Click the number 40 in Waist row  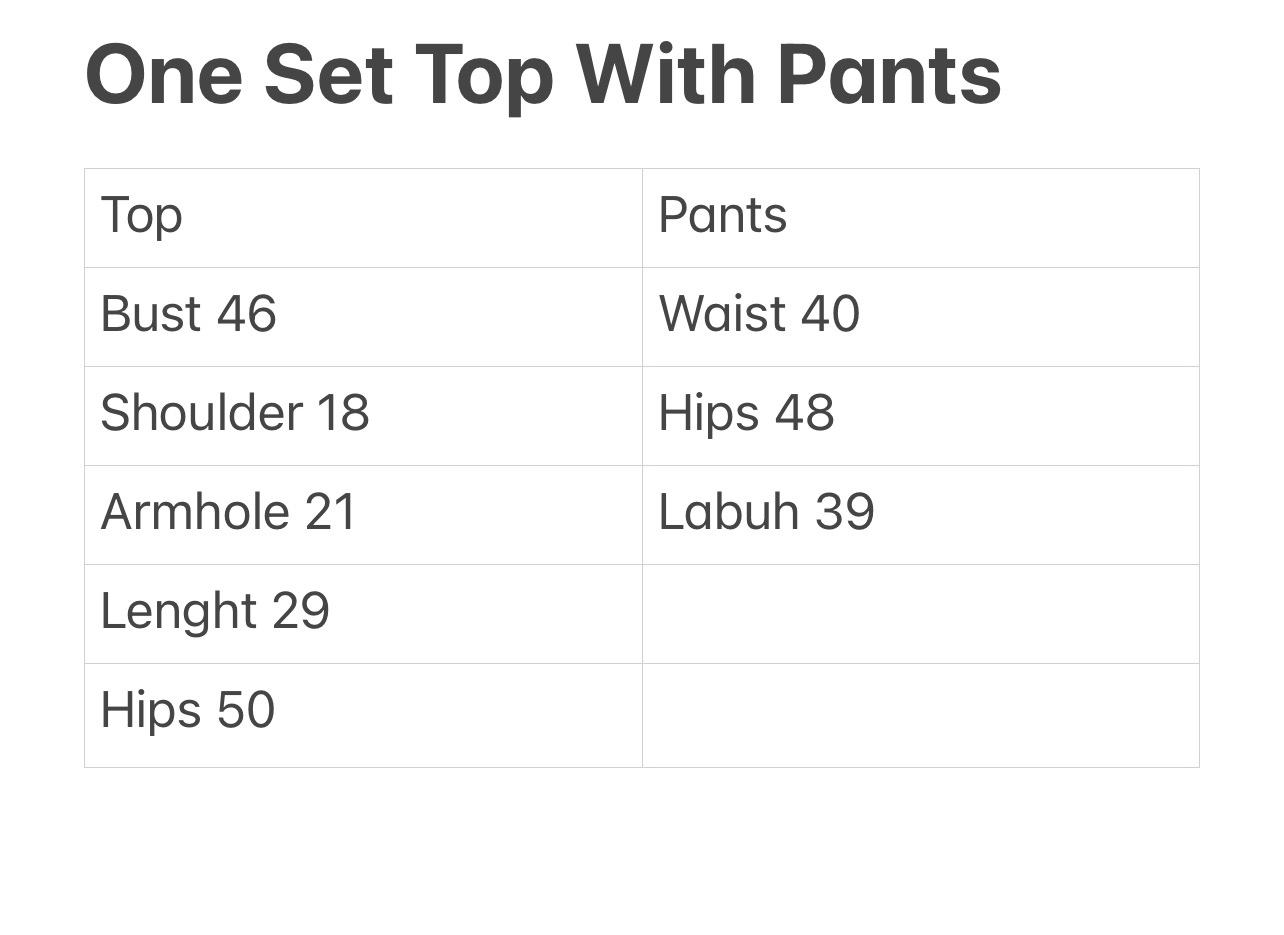tap(829, 314)
